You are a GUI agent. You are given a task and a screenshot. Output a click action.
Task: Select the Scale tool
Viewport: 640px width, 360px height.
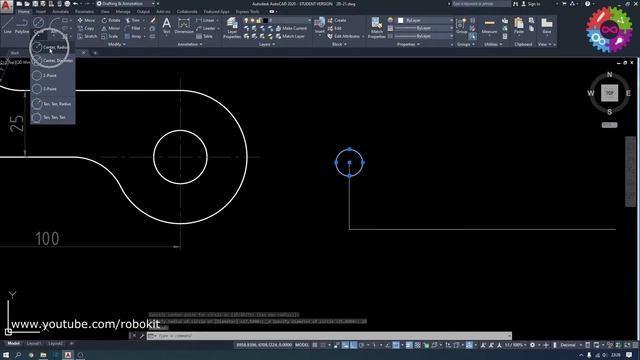click(110, 36)
